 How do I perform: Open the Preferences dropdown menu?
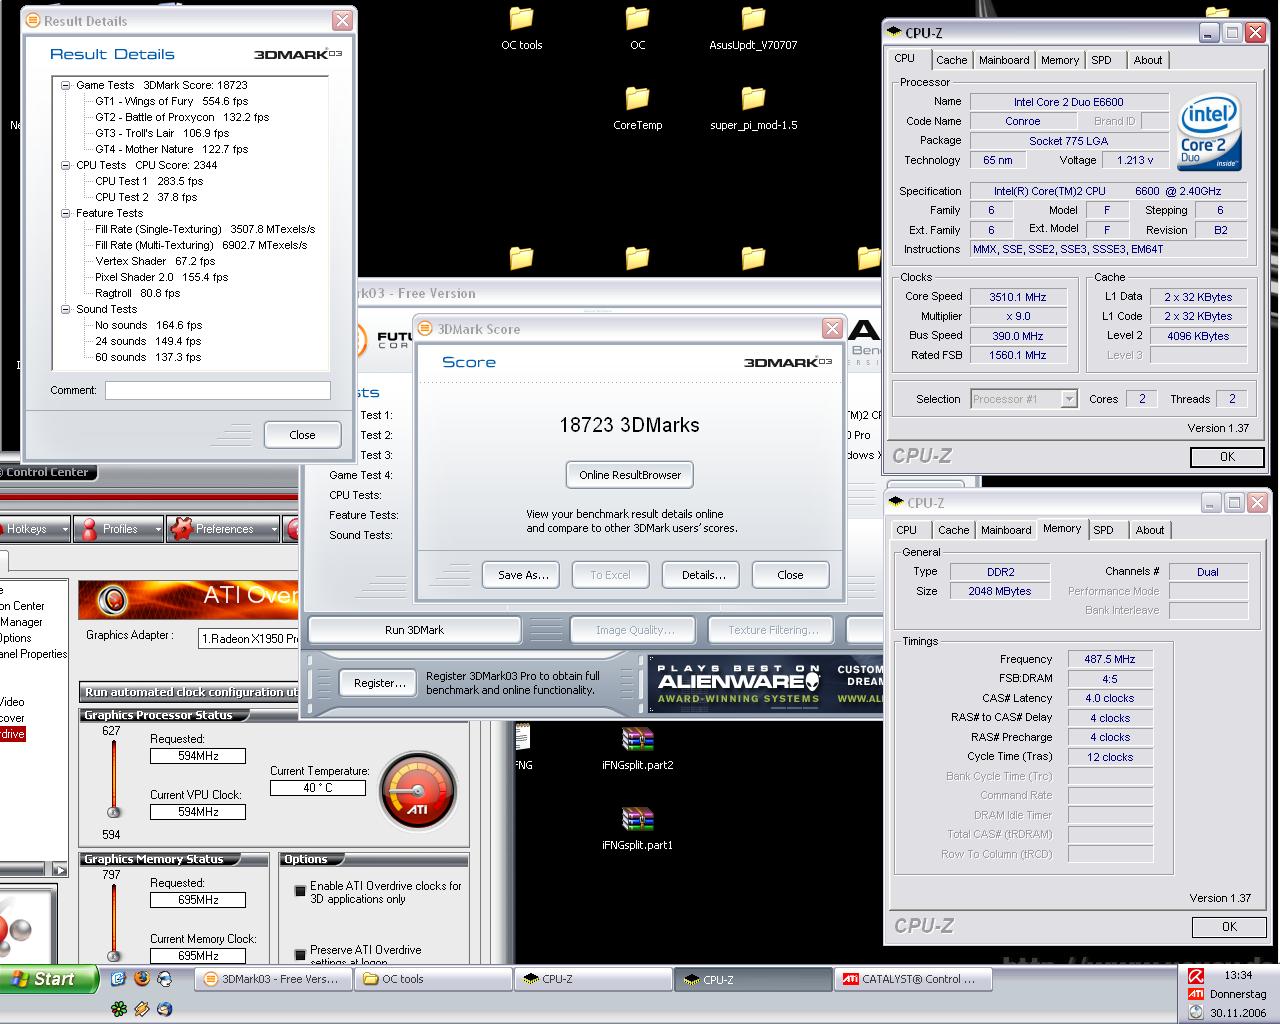(x=273, y=529)
